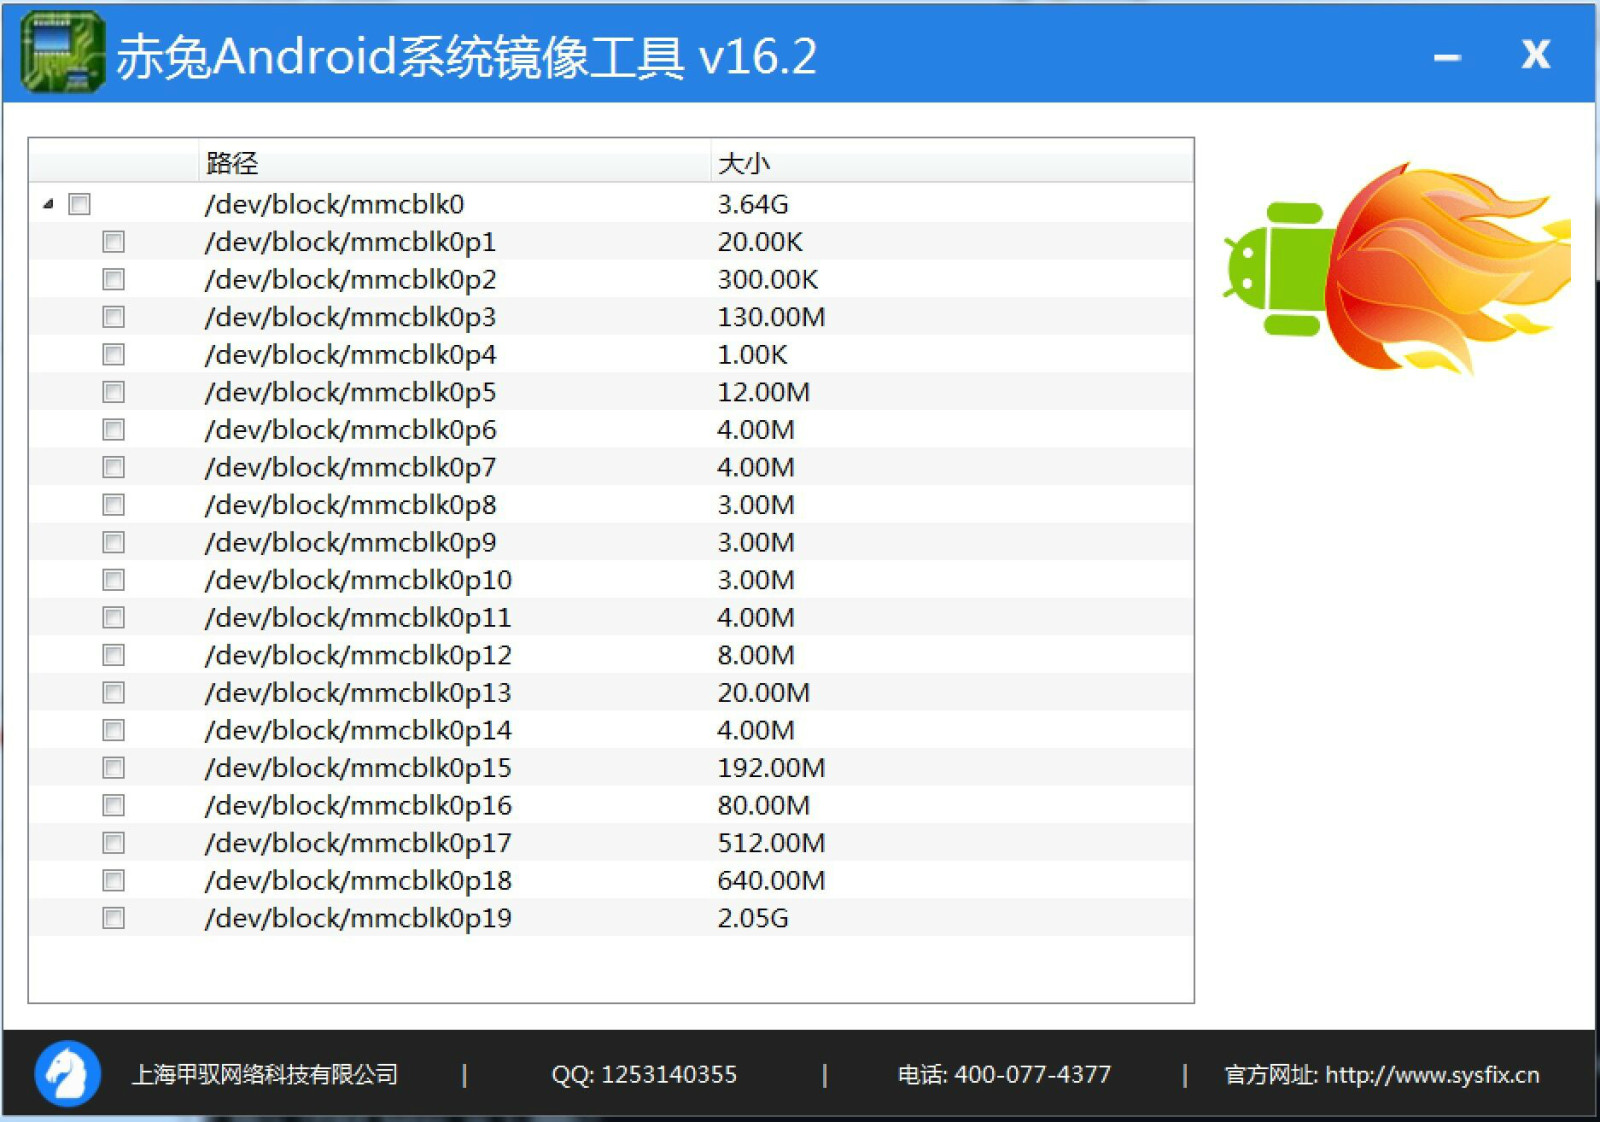Check the mmcblk0p7 partition
Screen dimensions: 1600x1122
pos(113,467)
